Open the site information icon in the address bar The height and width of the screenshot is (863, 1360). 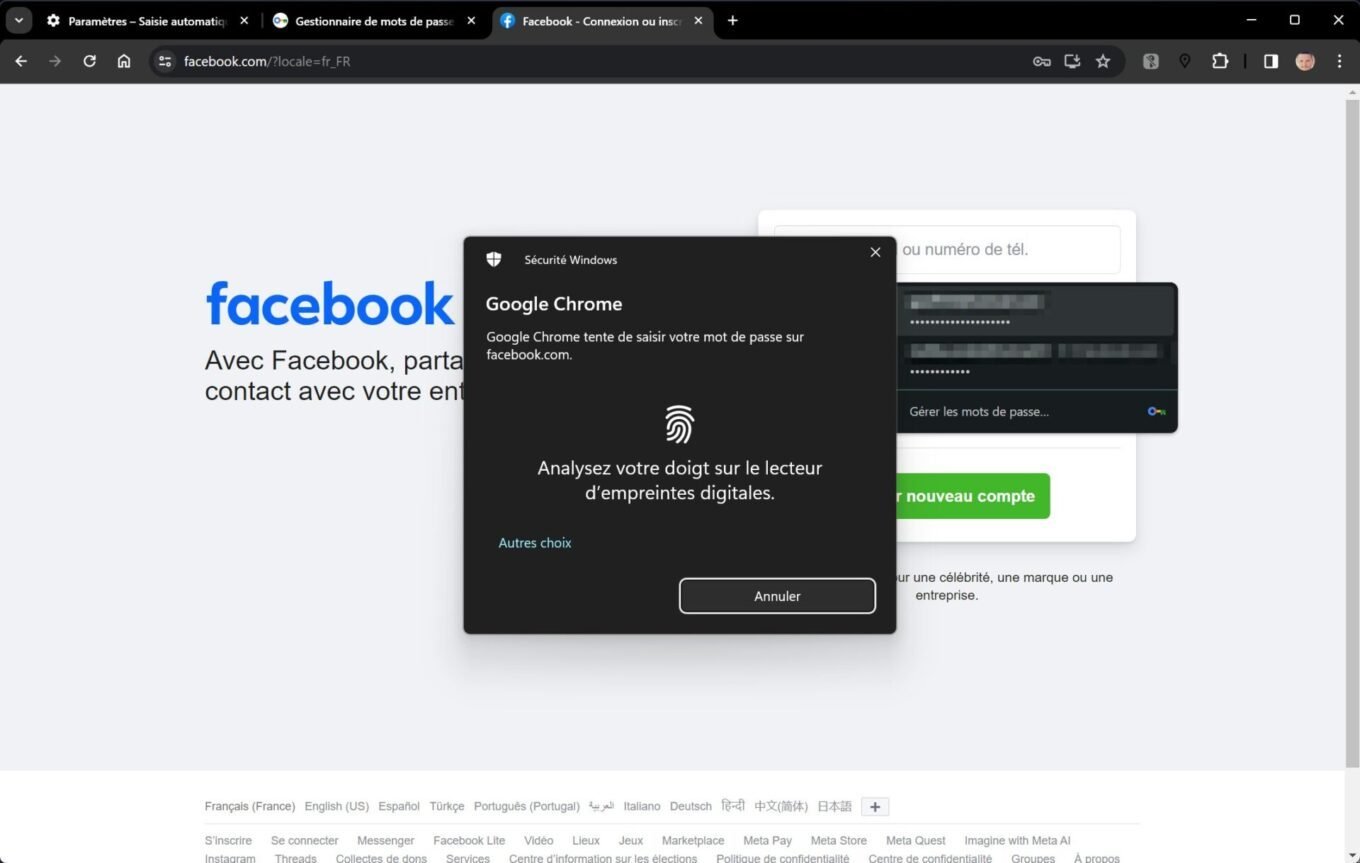(165, 61)
